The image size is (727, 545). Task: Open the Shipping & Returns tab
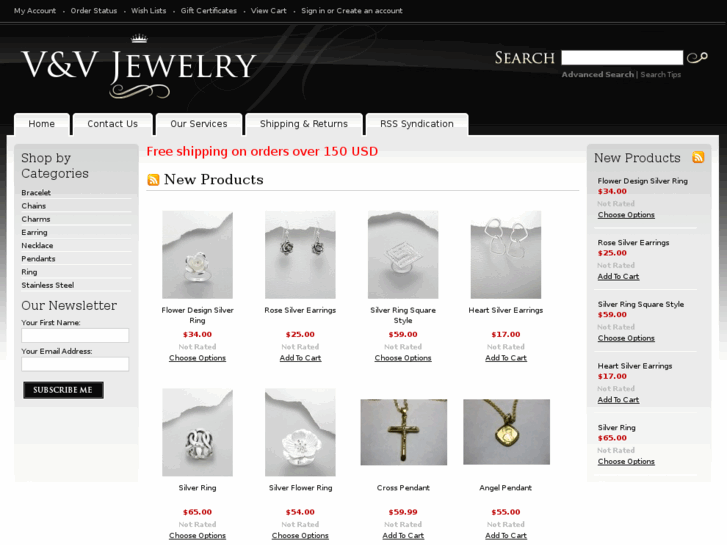tap(304, 124)
